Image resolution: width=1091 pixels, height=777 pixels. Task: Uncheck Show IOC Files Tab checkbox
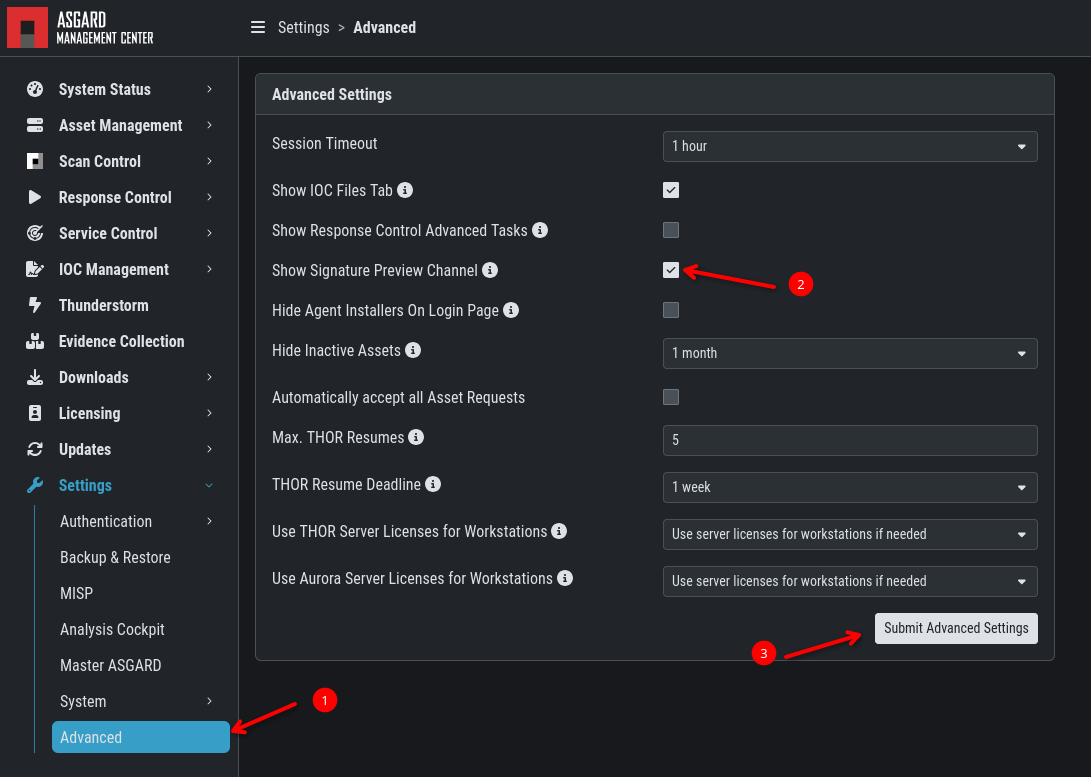pyautogui.click(x=671, y=190)
